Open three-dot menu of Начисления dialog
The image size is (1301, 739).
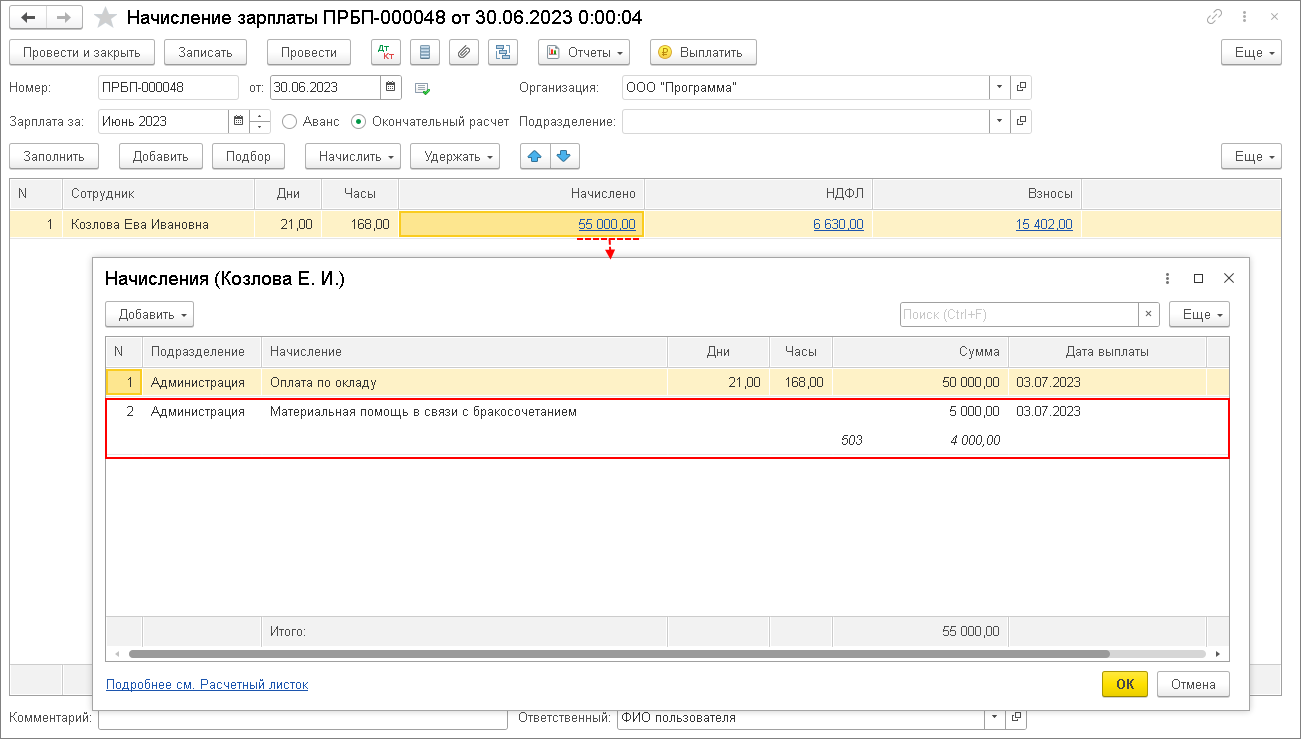pyautogui.click(x=1167, y=279)
